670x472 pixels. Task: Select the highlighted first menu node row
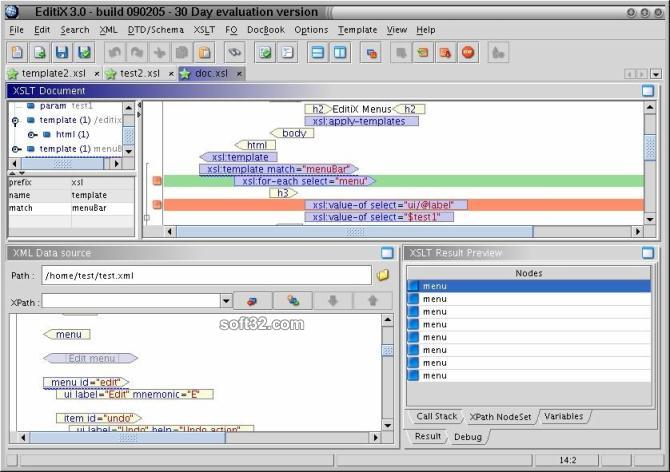point(529,286)
